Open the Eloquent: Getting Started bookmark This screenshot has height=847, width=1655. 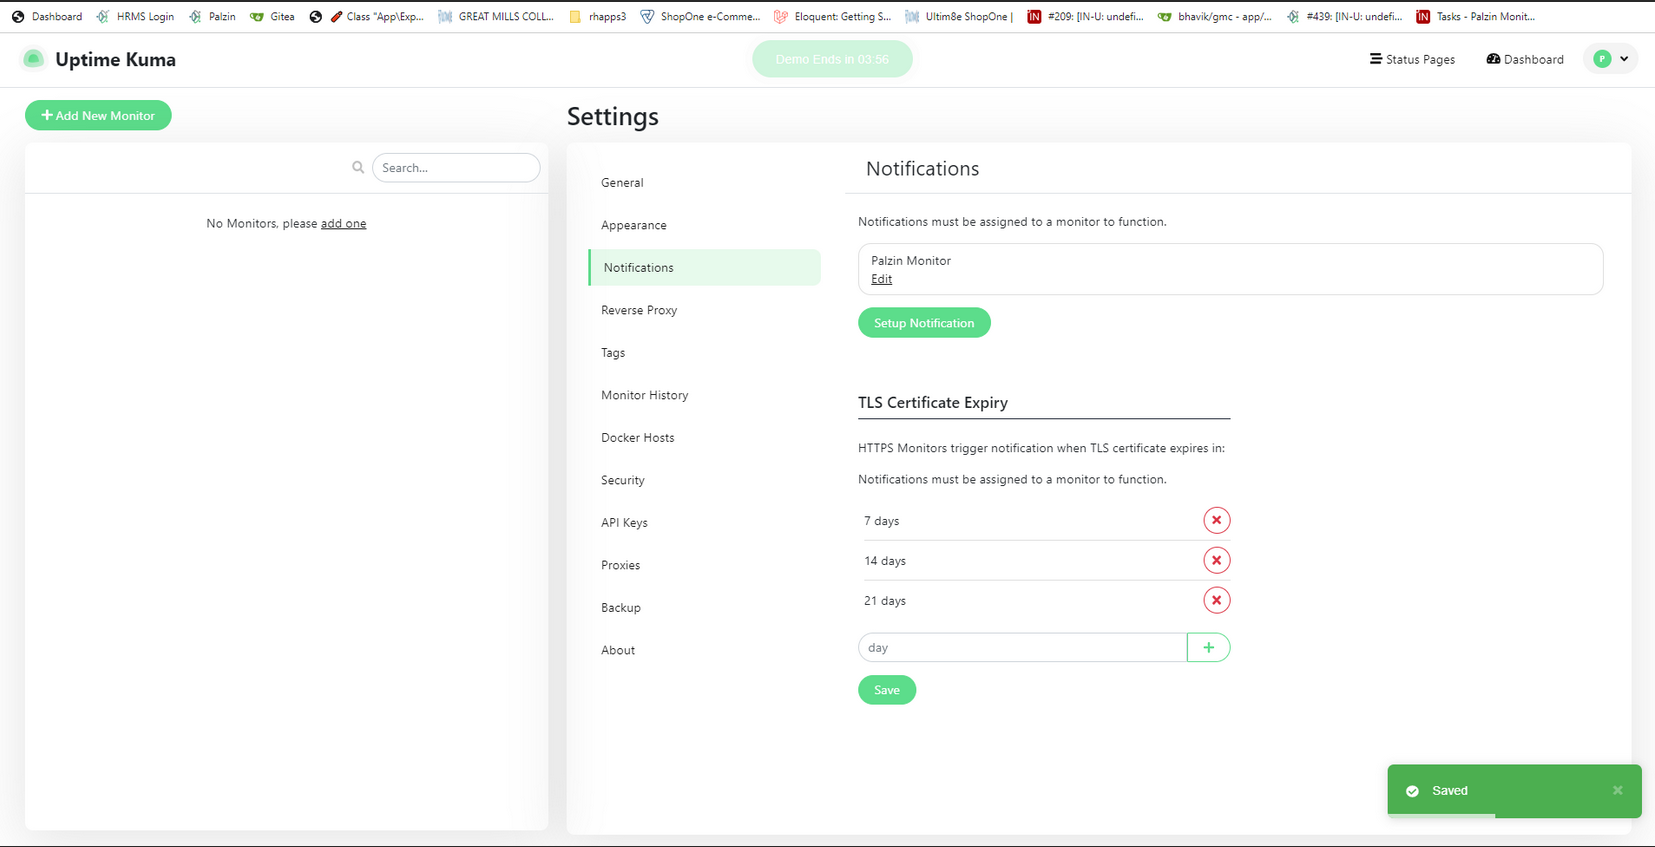click(x=832, y=16)
